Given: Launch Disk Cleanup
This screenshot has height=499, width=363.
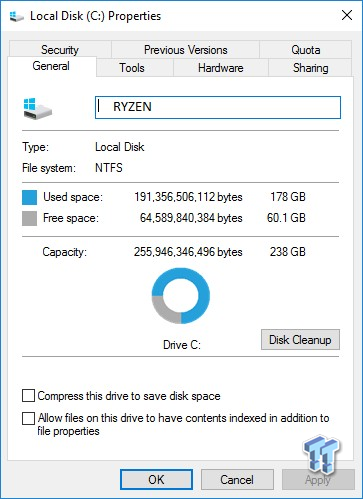Looking at the screenshot, I should 300,340.
